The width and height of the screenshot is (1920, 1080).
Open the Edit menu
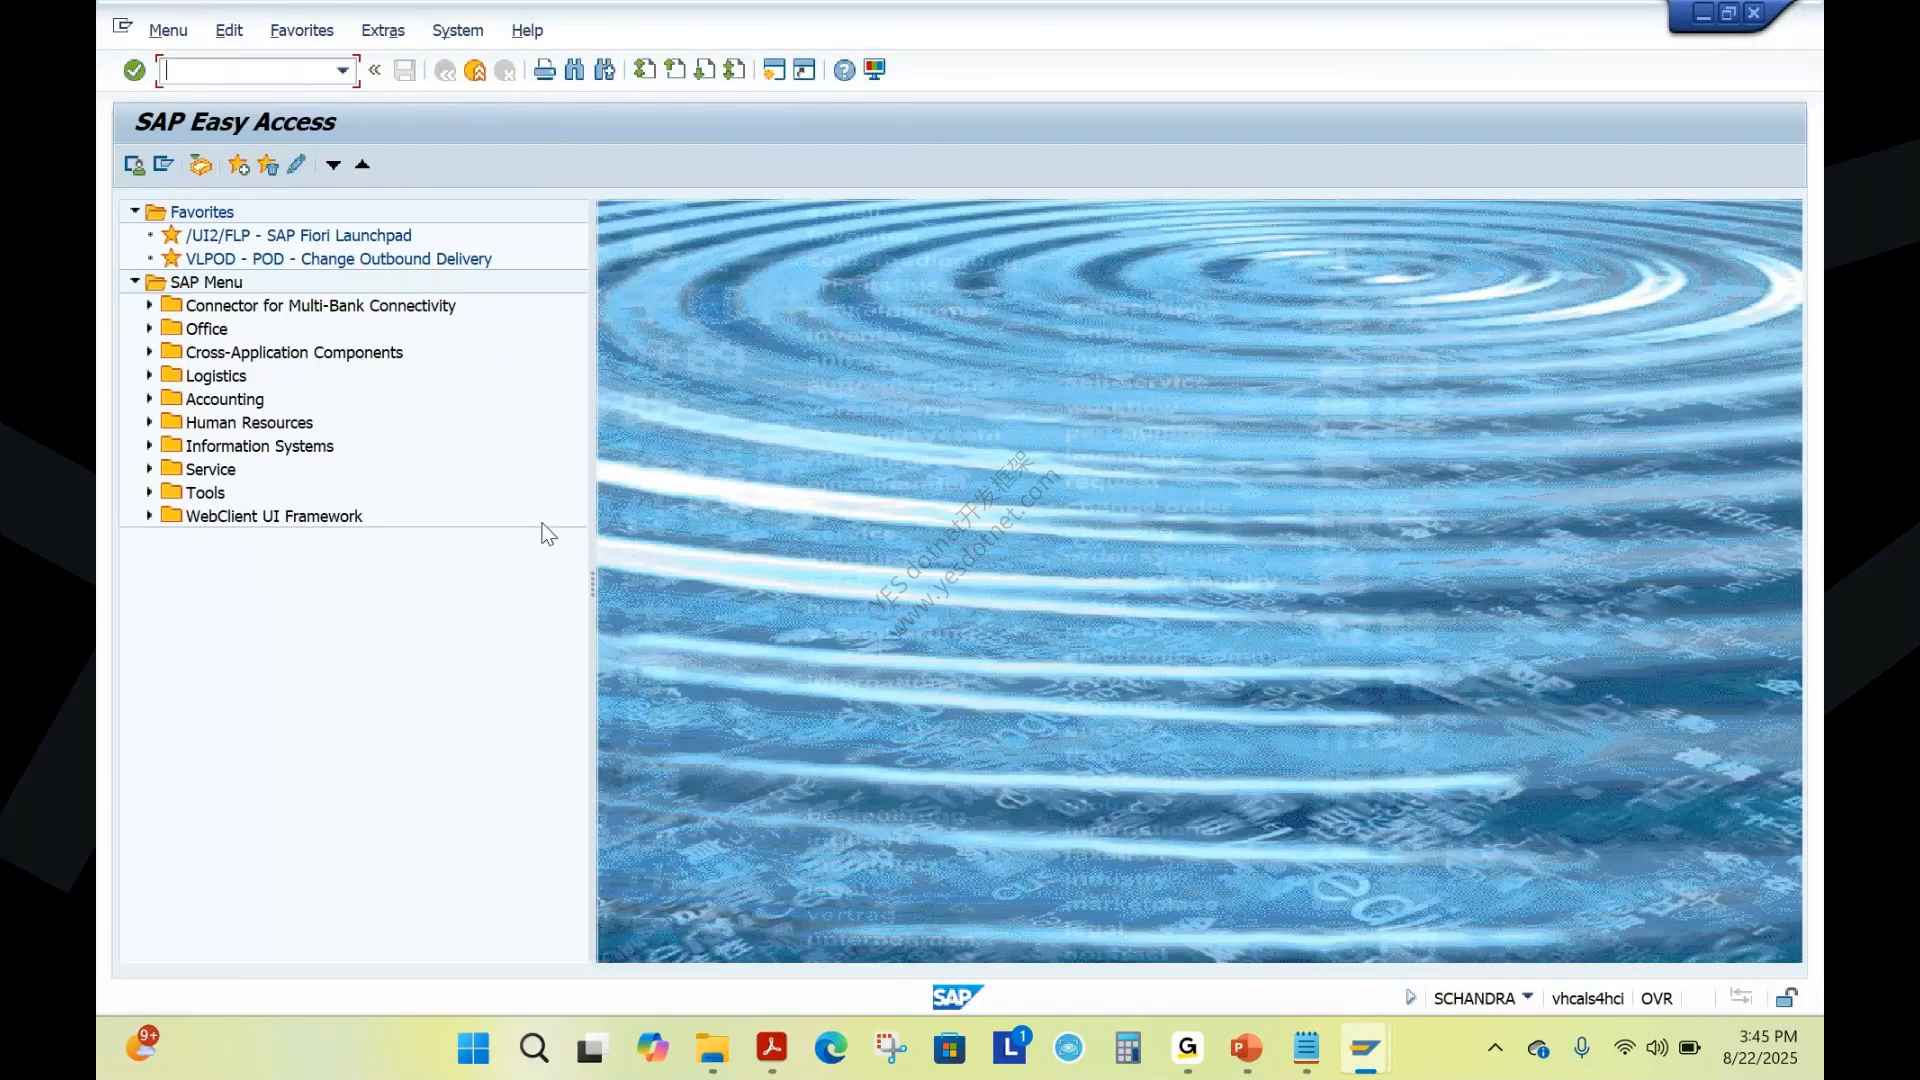click(x=229, y=30)
